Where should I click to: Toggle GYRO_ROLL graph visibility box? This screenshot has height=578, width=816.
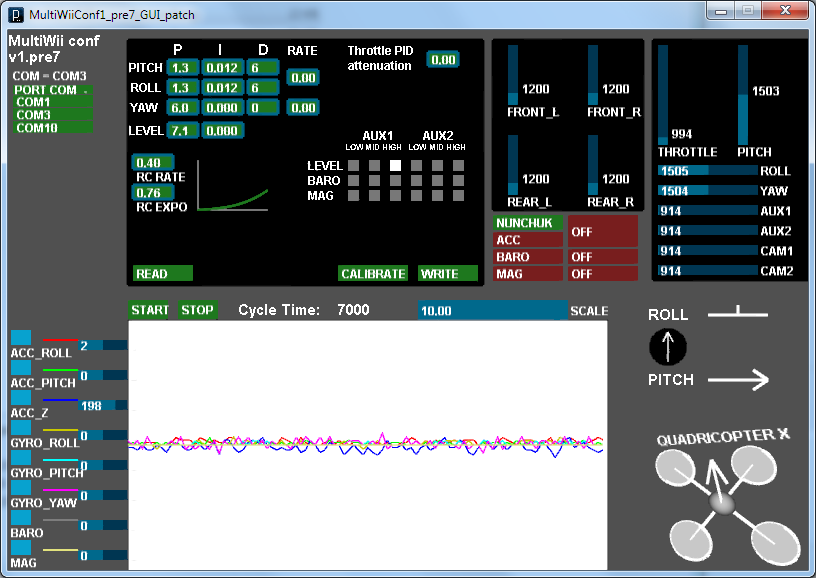tap(21, 427)
